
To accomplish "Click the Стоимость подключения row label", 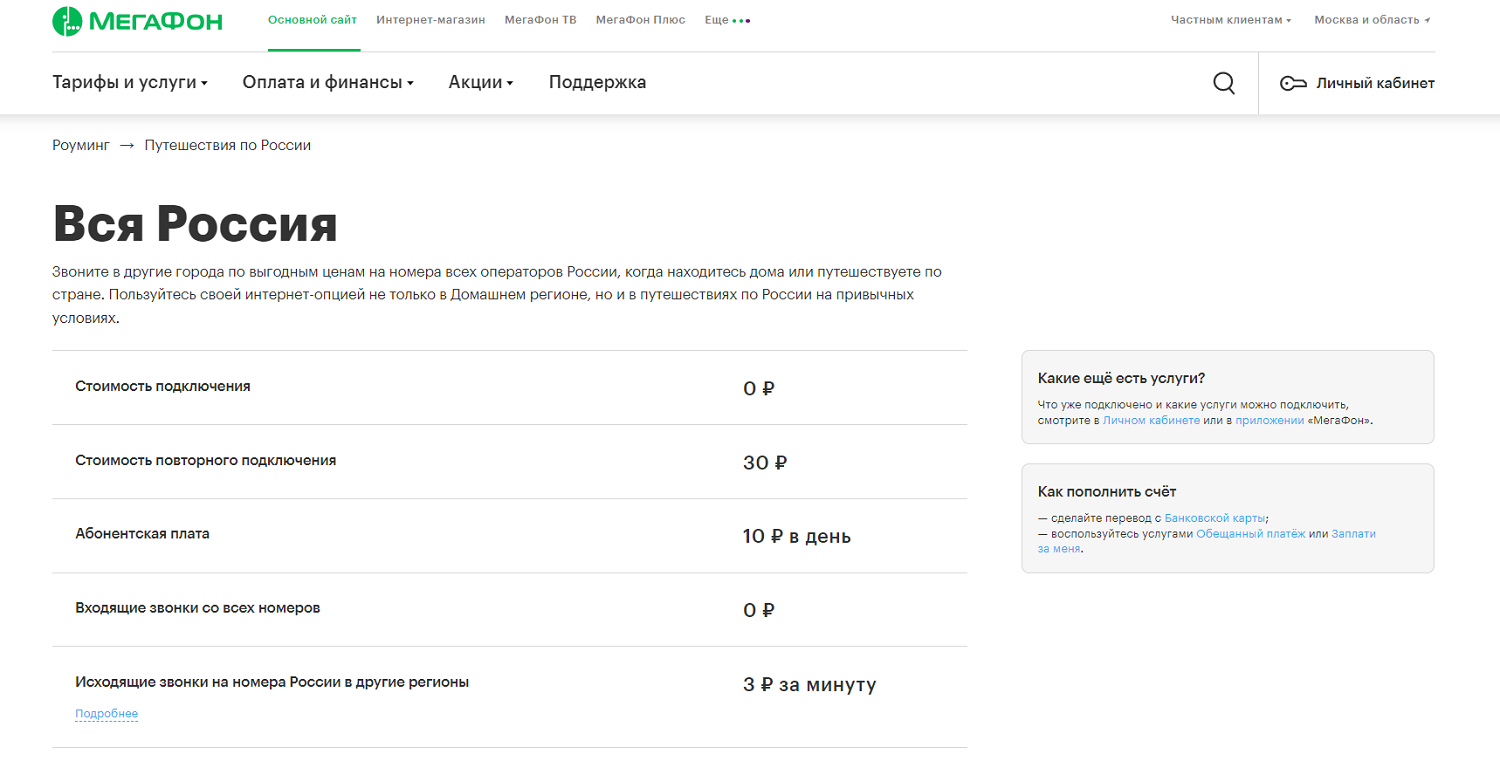I will (163, 386).
